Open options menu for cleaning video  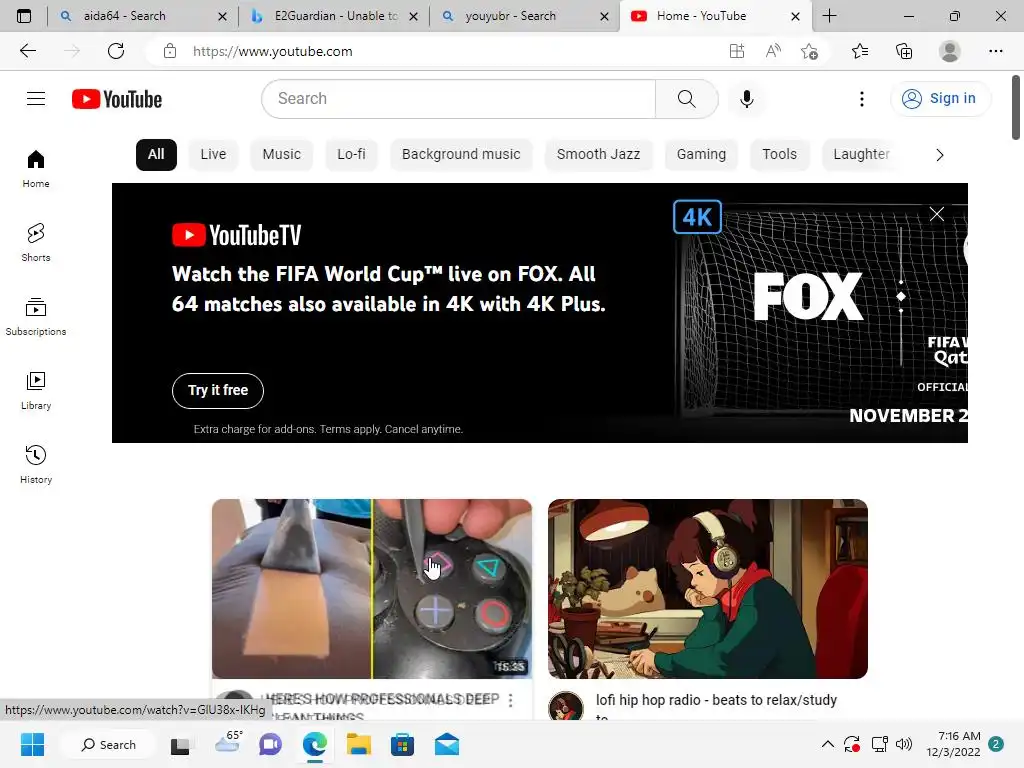[510, 700]
